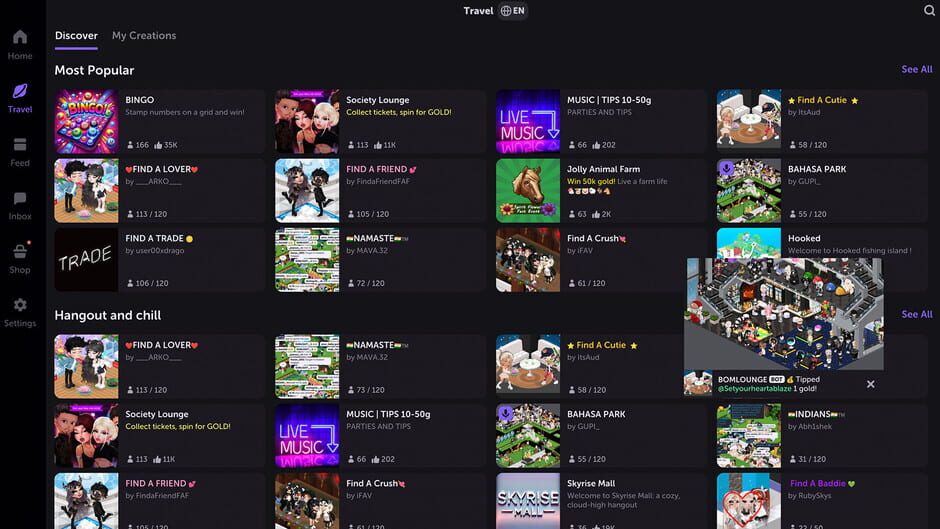Click See All for Most Popular
This screenshot has width=940, height=529.
916,70
